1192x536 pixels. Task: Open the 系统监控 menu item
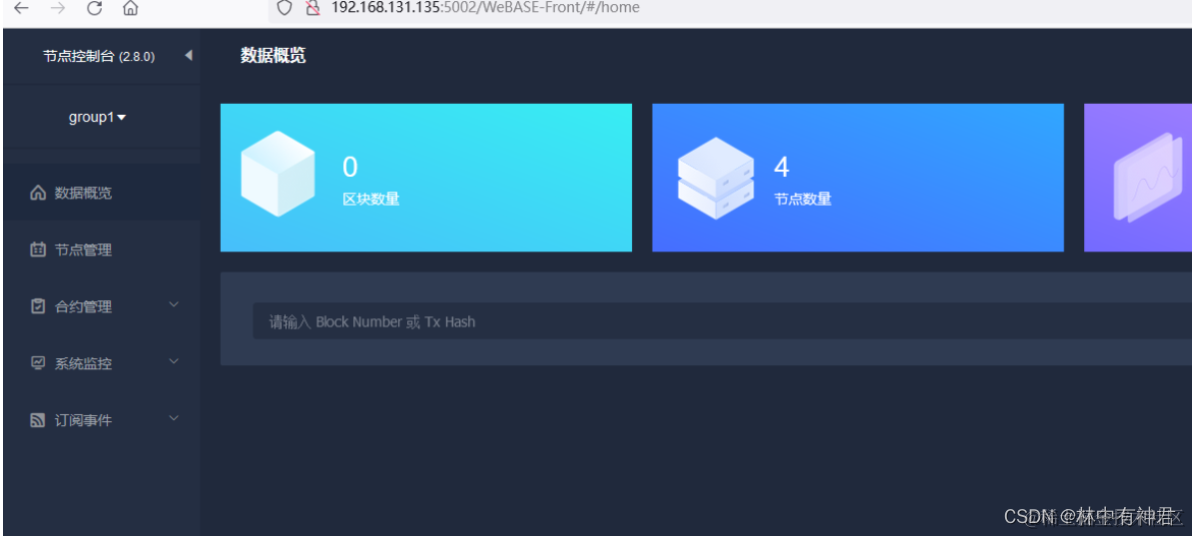[x=101, y=363]
